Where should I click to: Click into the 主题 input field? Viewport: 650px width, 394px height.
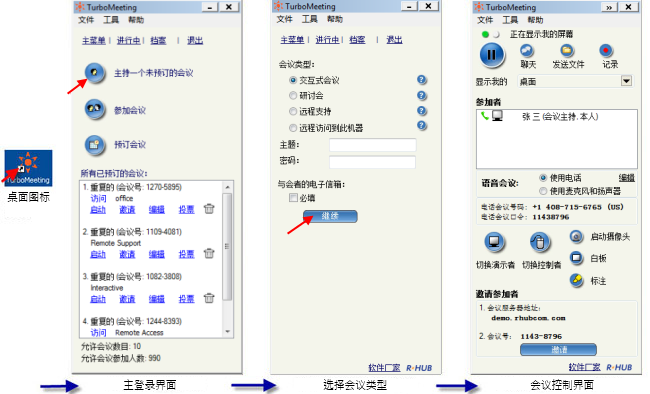point(372,145)
